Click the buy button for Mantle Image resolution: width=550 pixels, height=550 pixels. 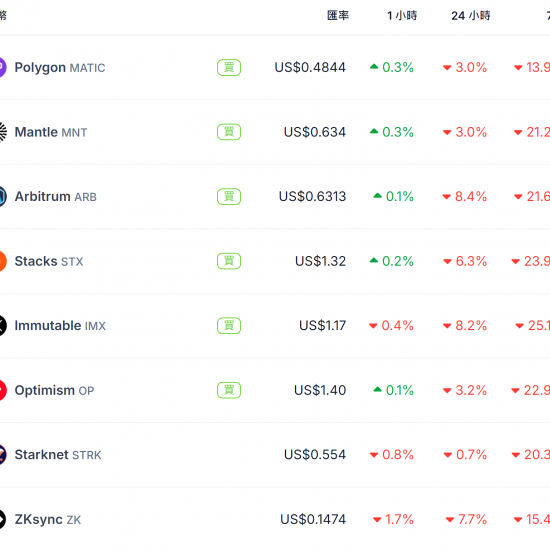click(229, 132)
